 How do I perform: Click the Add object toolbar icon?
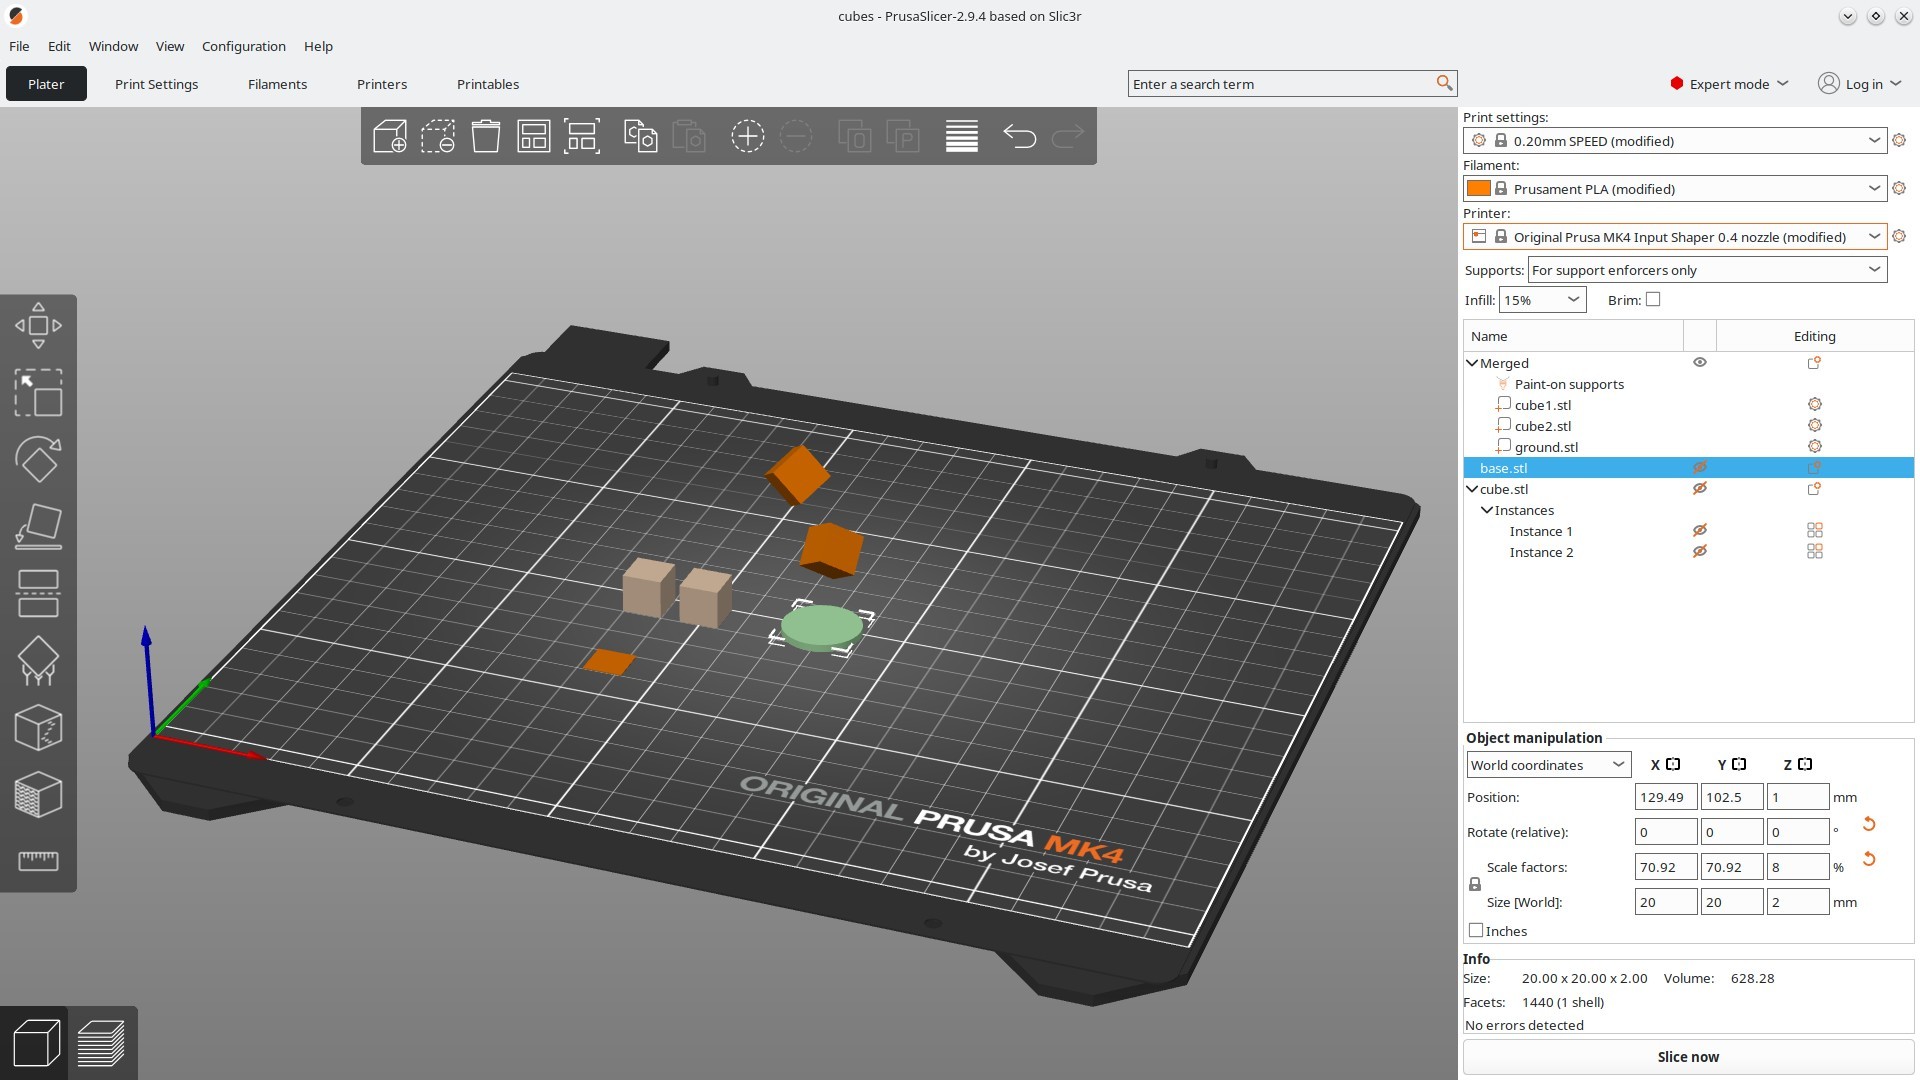coord(389,136)
